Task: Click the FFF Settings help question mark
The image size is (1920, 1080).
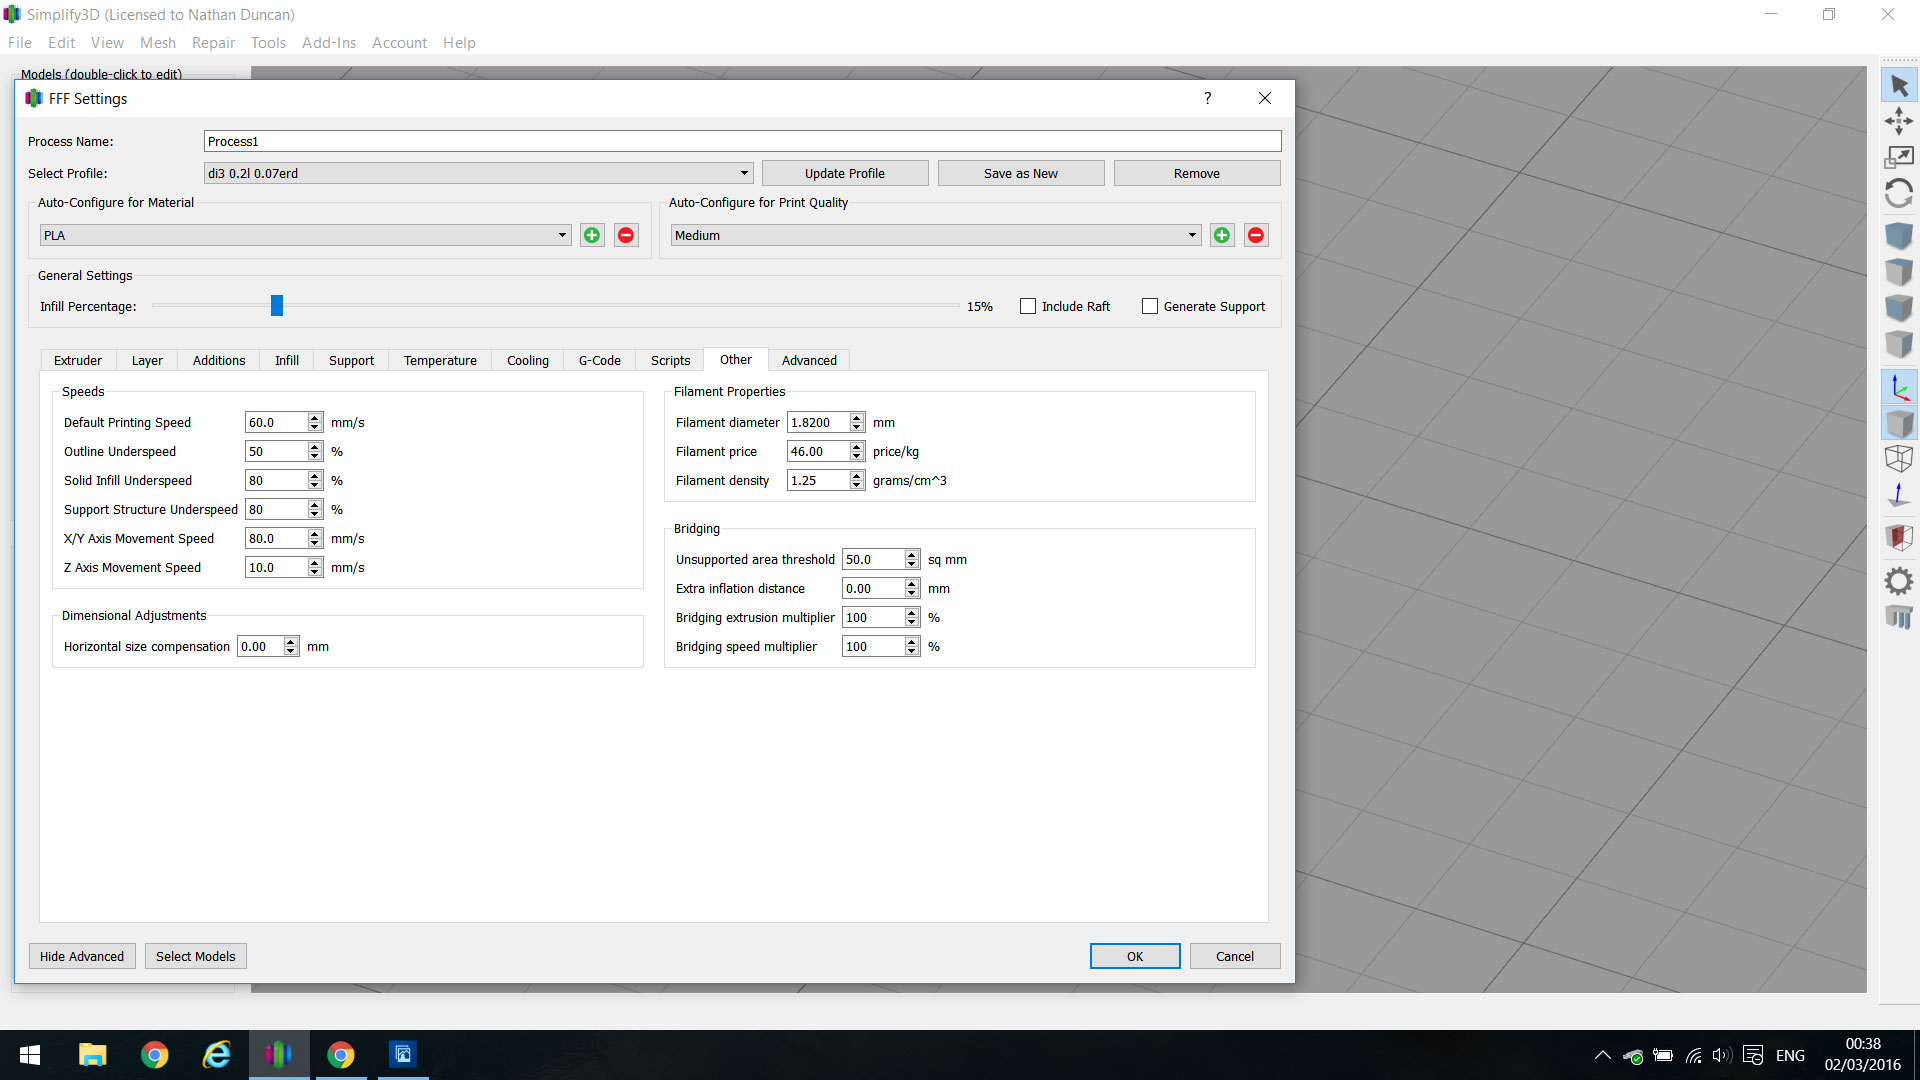Action: point(1208,98)
